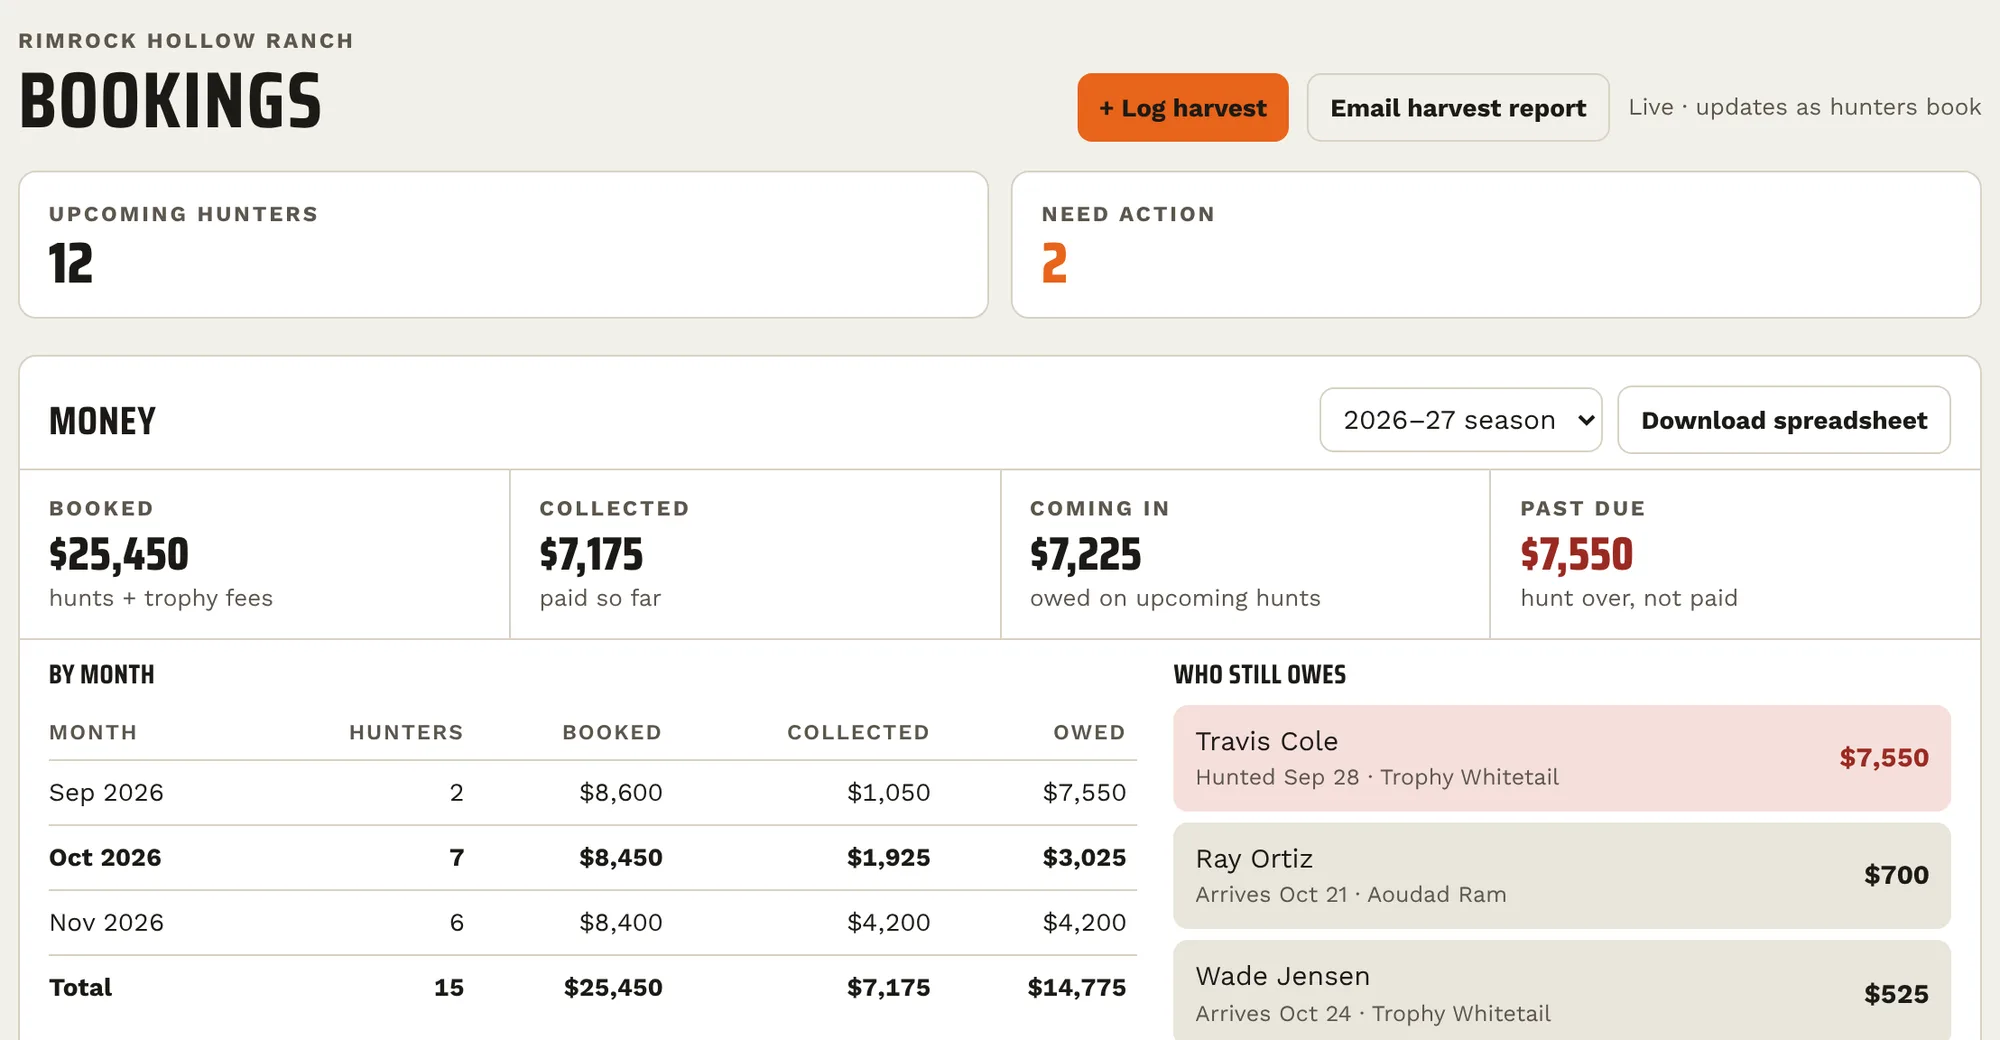Click total owed $14,775
The height and width of the screenshot is (1040, 2000).
(1077, 988)
